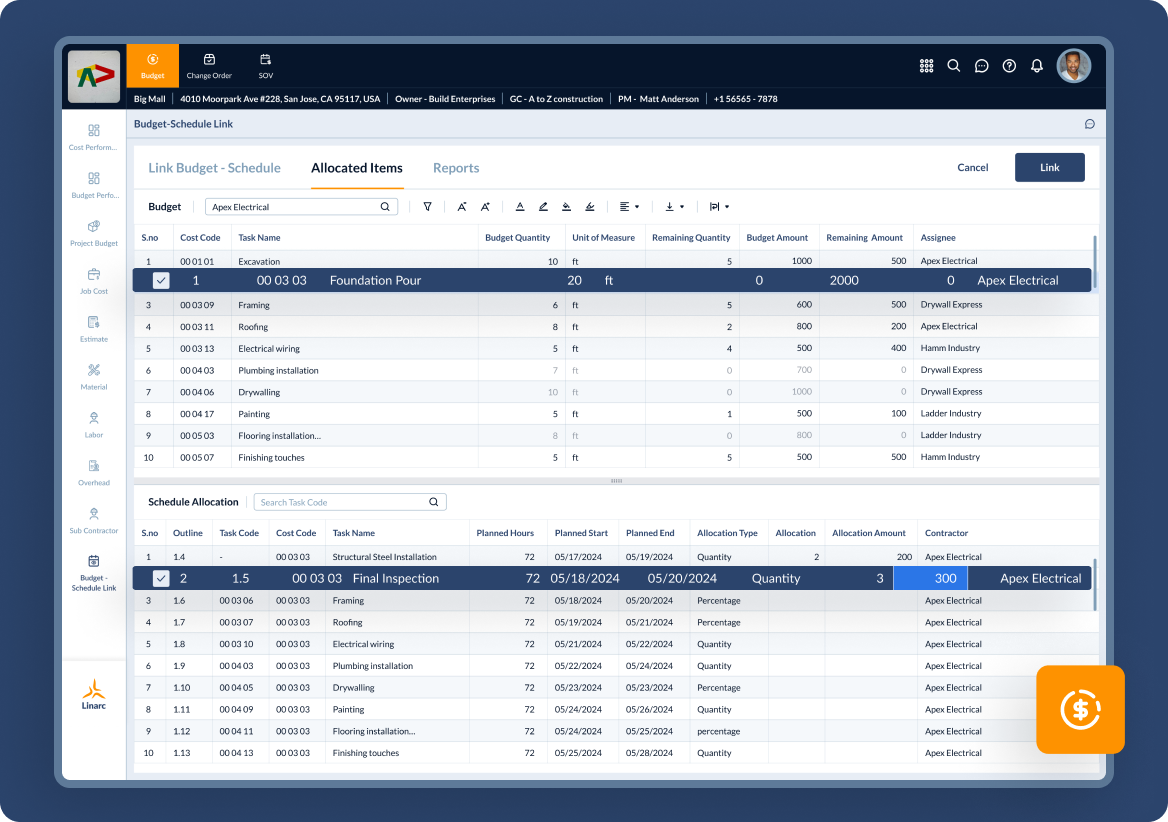1168x822 pixels.
Task: Click the highlighter pen icon
Action: coord(543,206)
